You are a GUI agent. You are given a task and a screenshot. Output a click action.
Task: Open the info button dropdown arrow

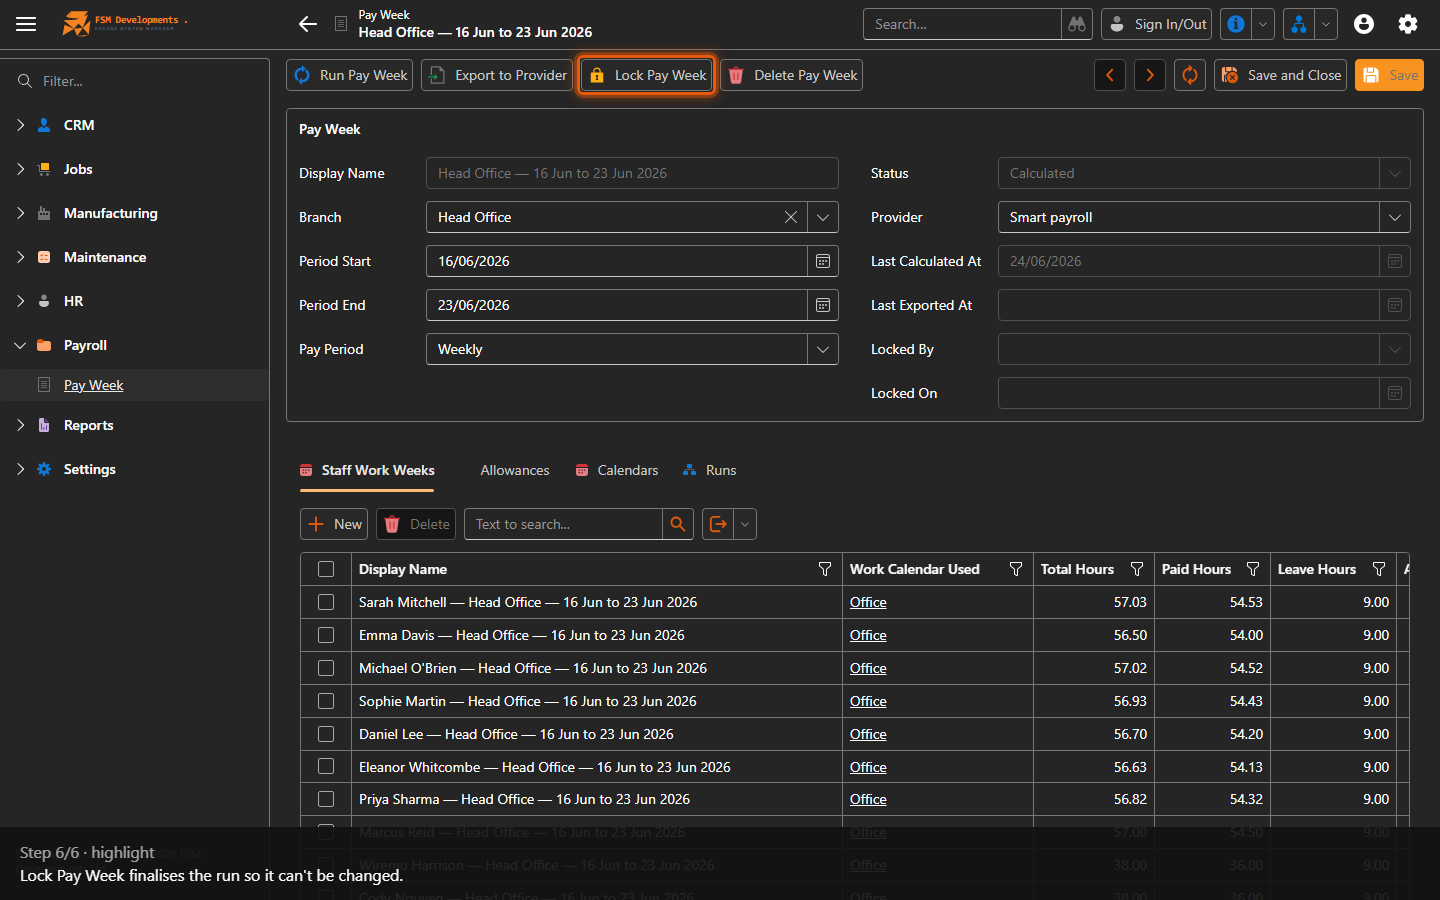click(x=1263, y=24)
